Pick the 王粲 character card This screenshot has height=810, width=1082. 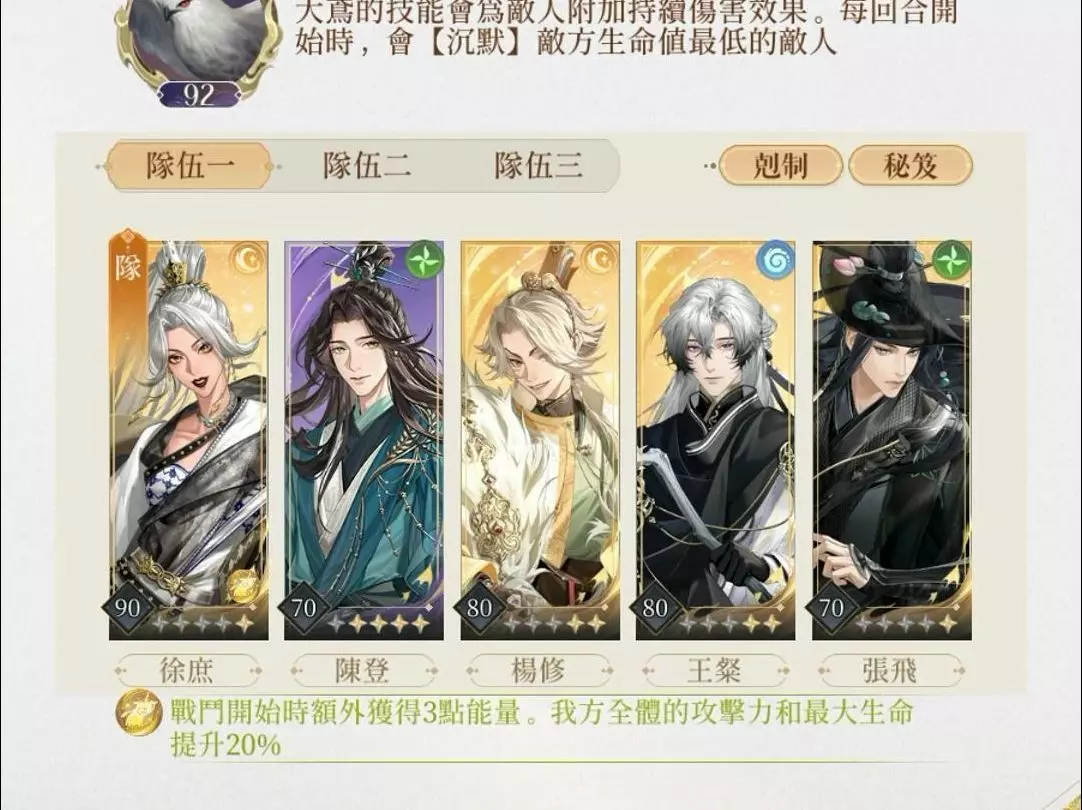pos(716,440)
